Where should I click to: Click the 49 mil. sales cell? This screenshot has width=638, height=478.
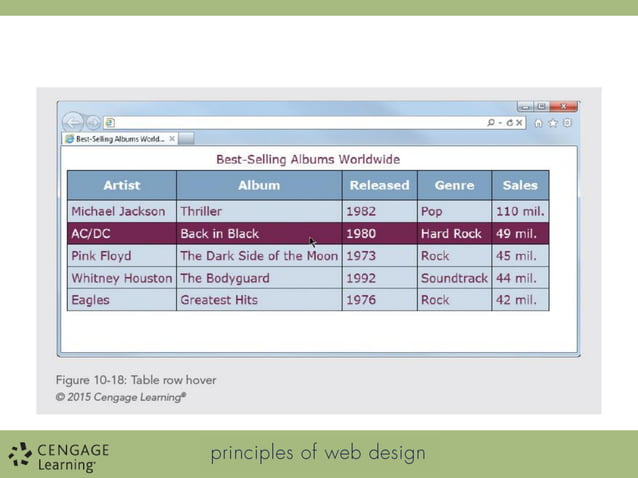520,234
